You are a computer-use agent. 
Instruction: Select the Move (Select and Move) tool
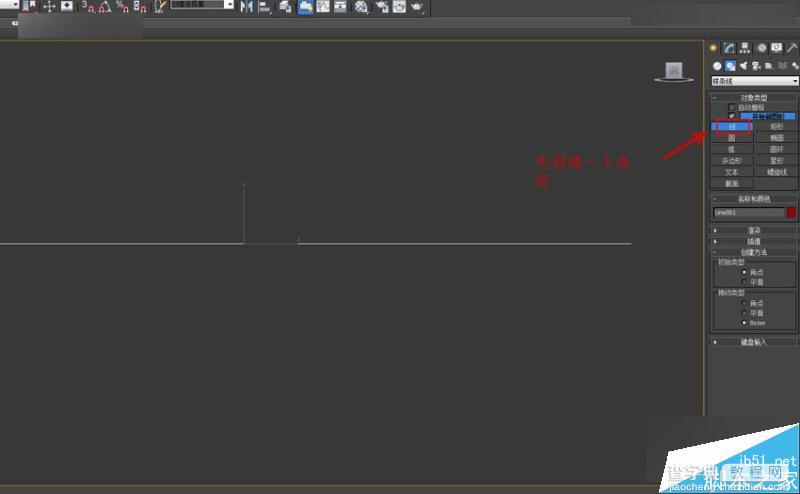[49, 7]
